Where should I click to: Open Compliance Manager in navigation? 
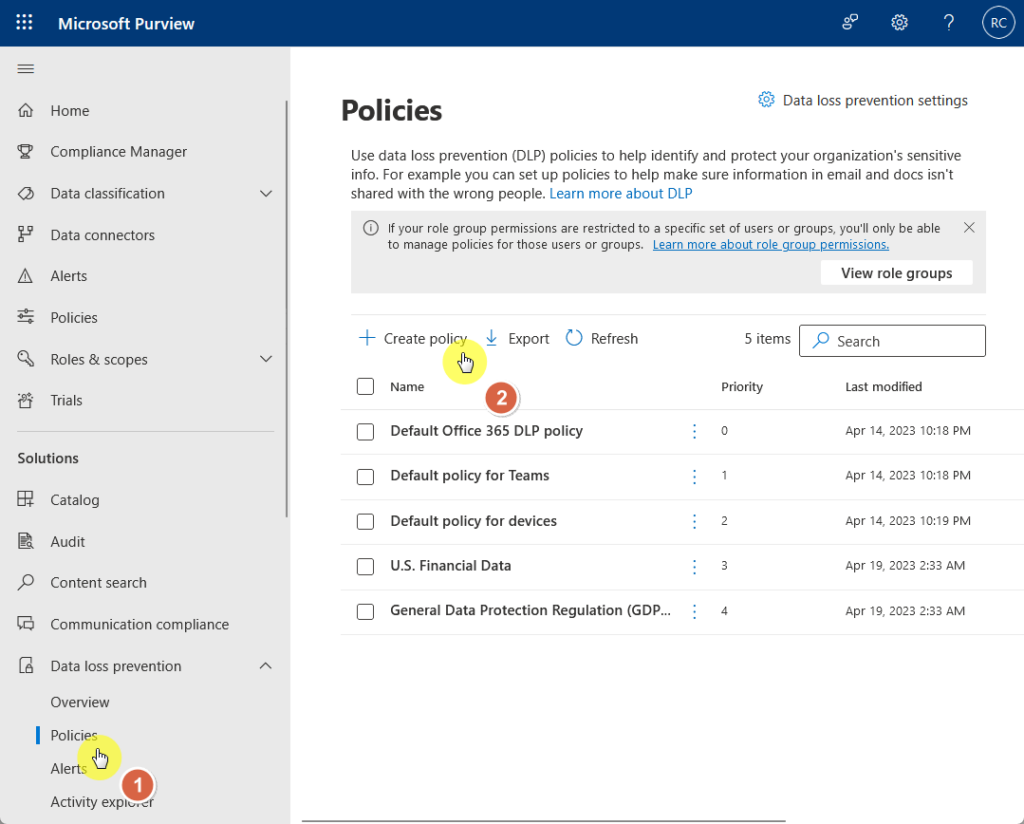[x=119, y=151]
